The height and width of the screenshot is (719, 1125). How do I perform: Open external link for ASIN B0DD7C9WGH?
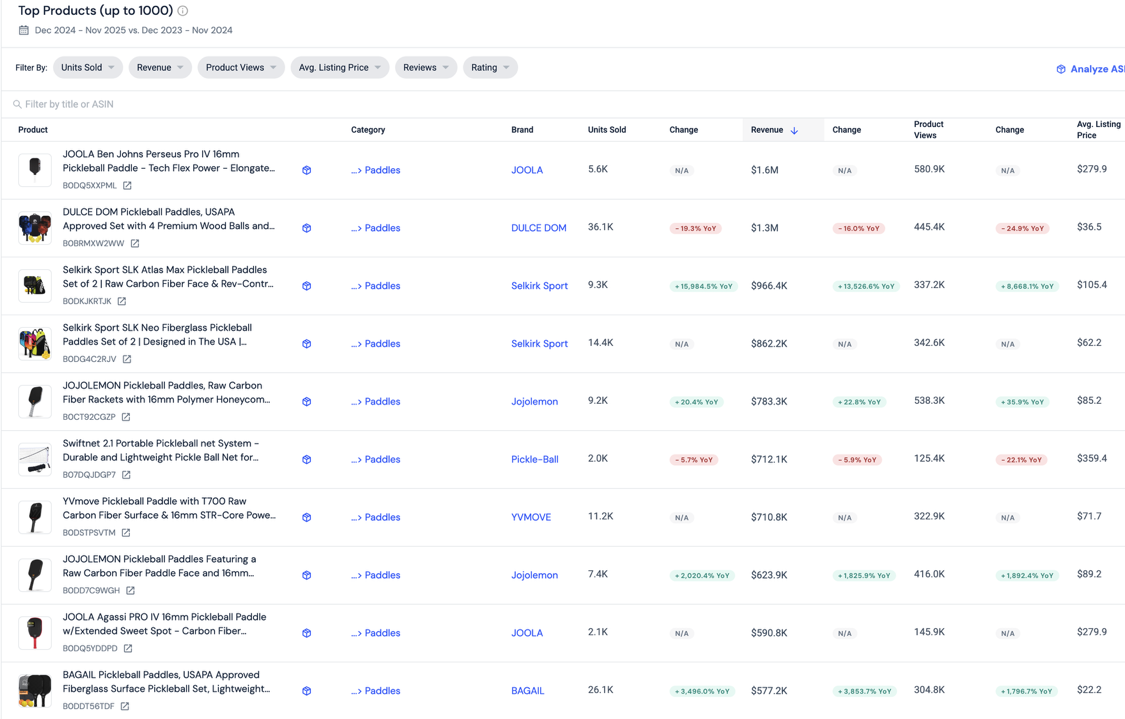(x=131, y=591)
